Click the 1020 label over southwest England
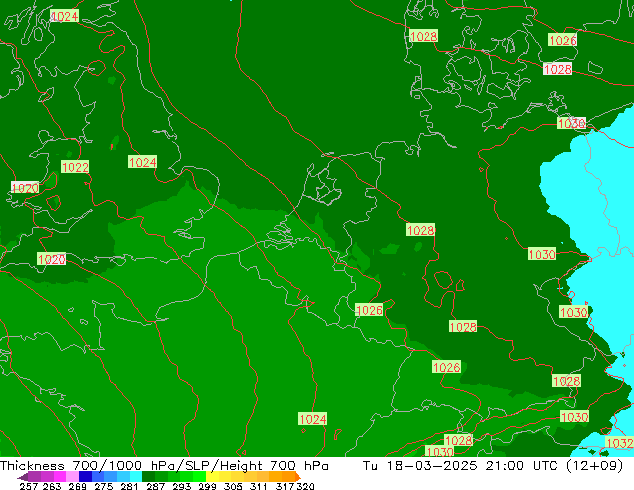Image resolution: width=634 pixels, height=490 pixels. coord(51,259)
